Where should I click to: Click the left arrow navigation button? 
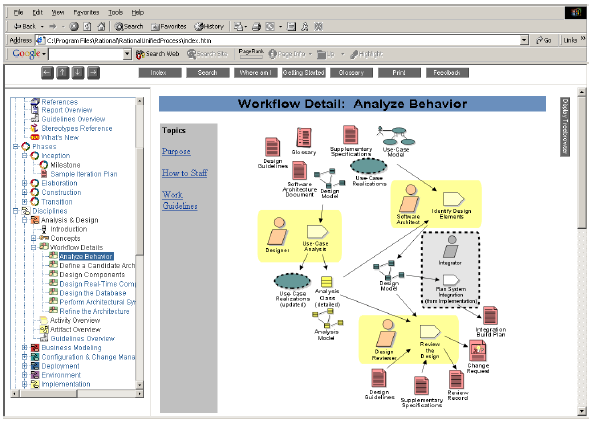pyautogui.click(x=47, y=72)
